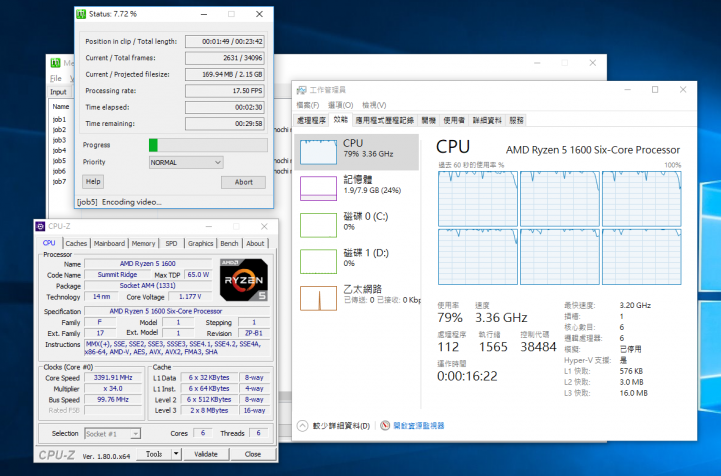The height and width of the screenshot is (476, 721).
Task: Select the 效能 tab in Task Manager
Action: (x=341, y=120)
